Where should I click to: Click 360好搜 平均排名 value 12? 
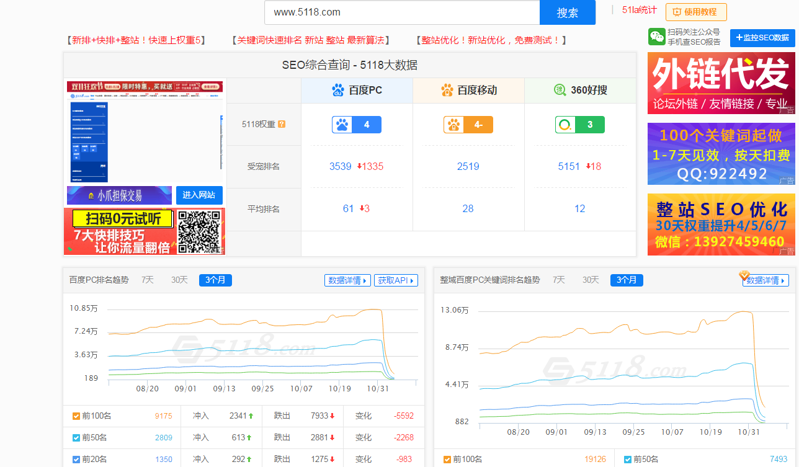tap(580, 209)
